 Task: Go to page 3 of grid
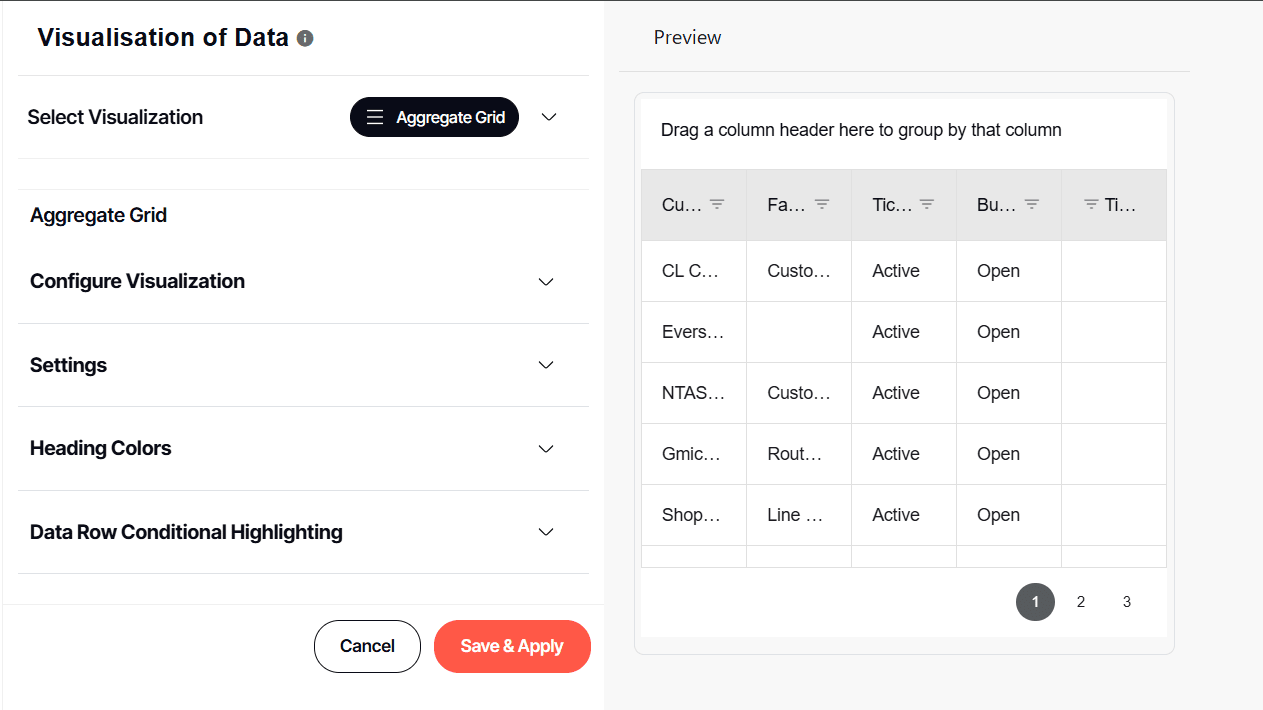pyautogui.click(x=1127, y=602)
